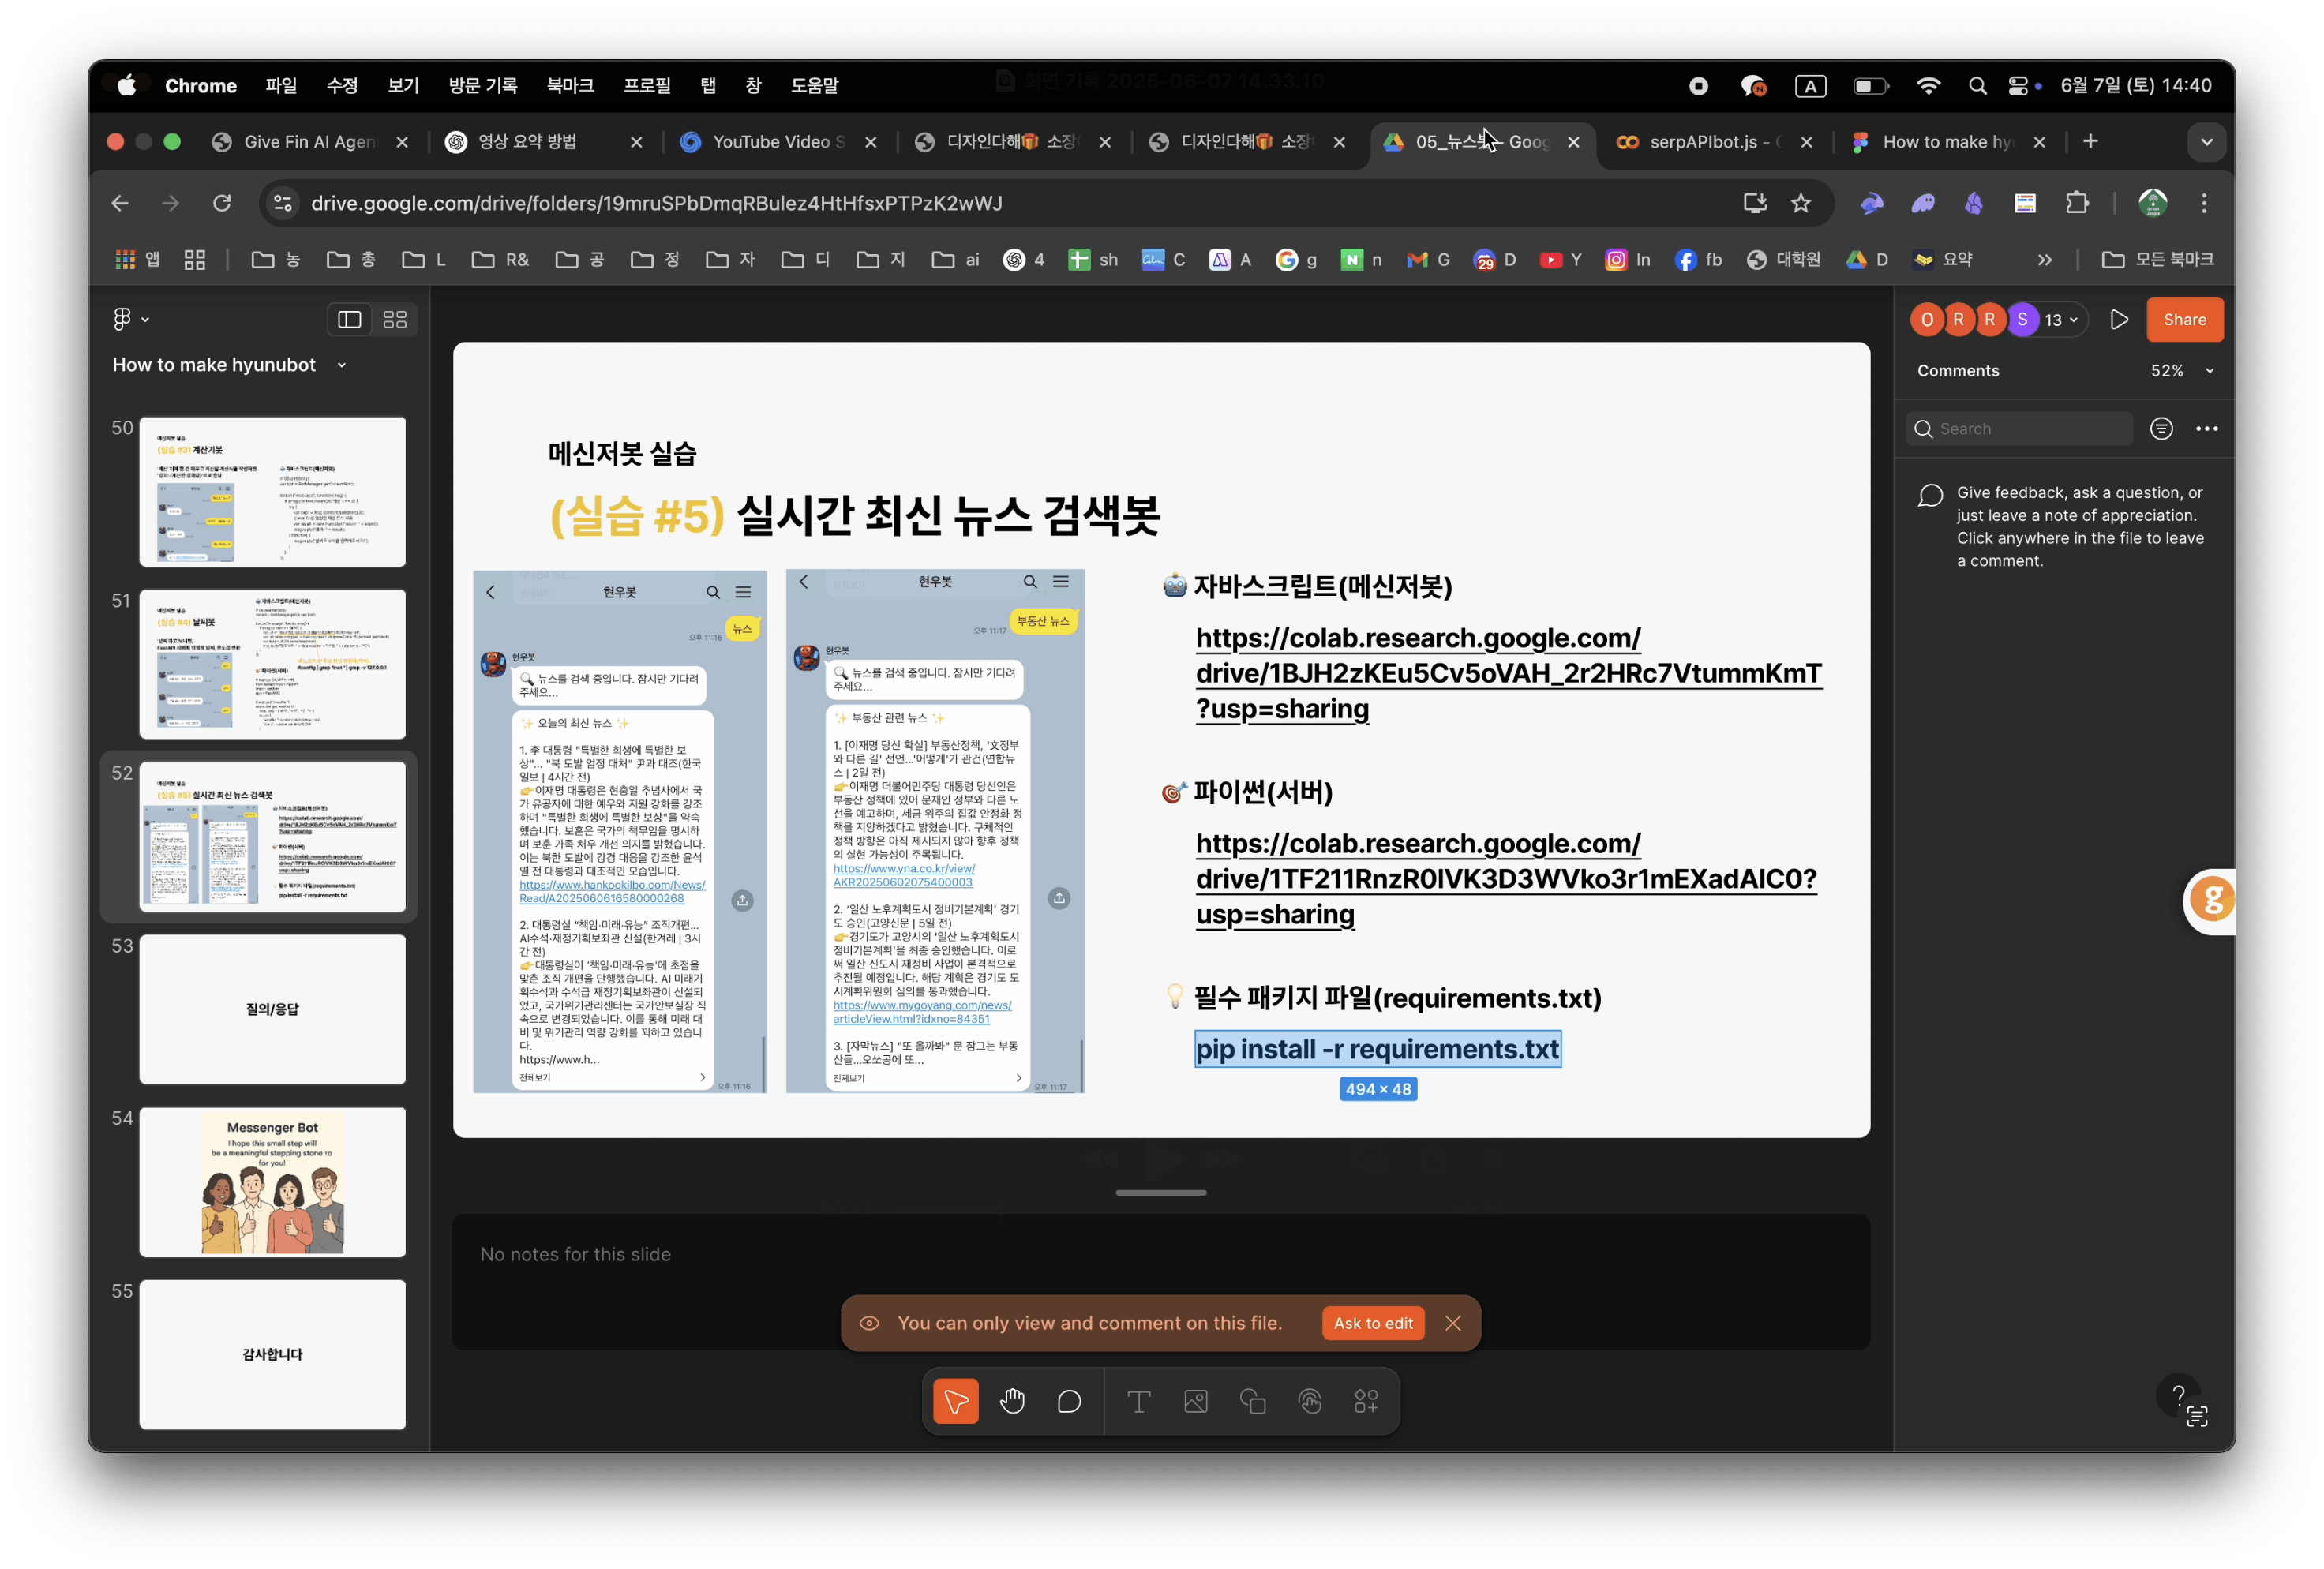Open the Python server colab link
The height and width of the screenshot is (1569, 2324).
pyautogui.click(x=1505, y=879)
